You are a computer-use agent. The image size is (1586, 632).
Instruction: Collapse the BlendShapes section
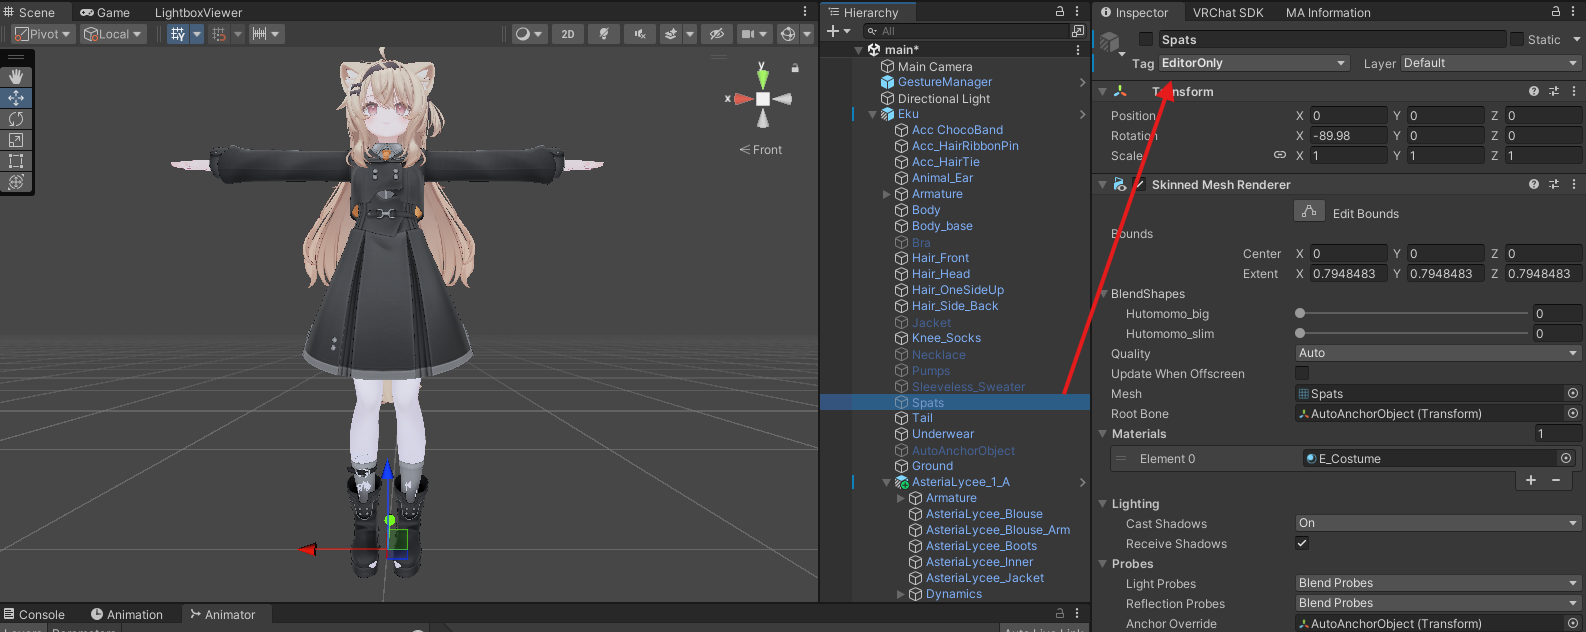(x=1104, y=294)
